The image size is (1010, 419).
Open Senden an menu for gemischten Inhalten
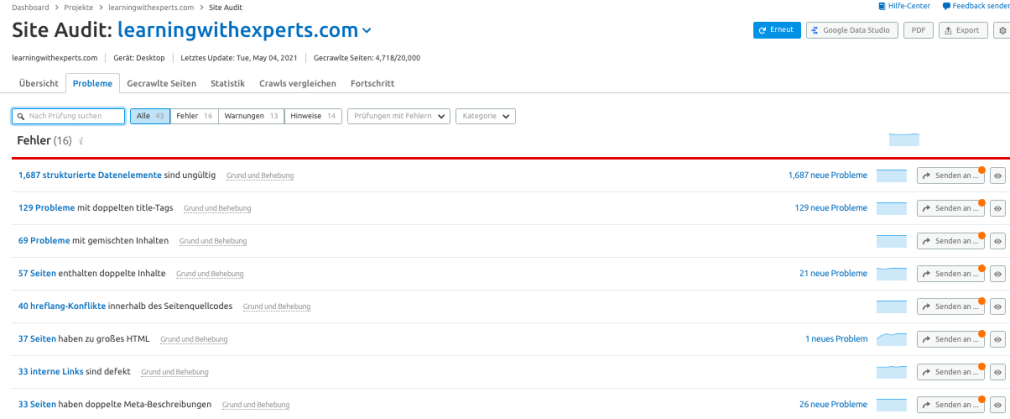(x=951, y=240)
